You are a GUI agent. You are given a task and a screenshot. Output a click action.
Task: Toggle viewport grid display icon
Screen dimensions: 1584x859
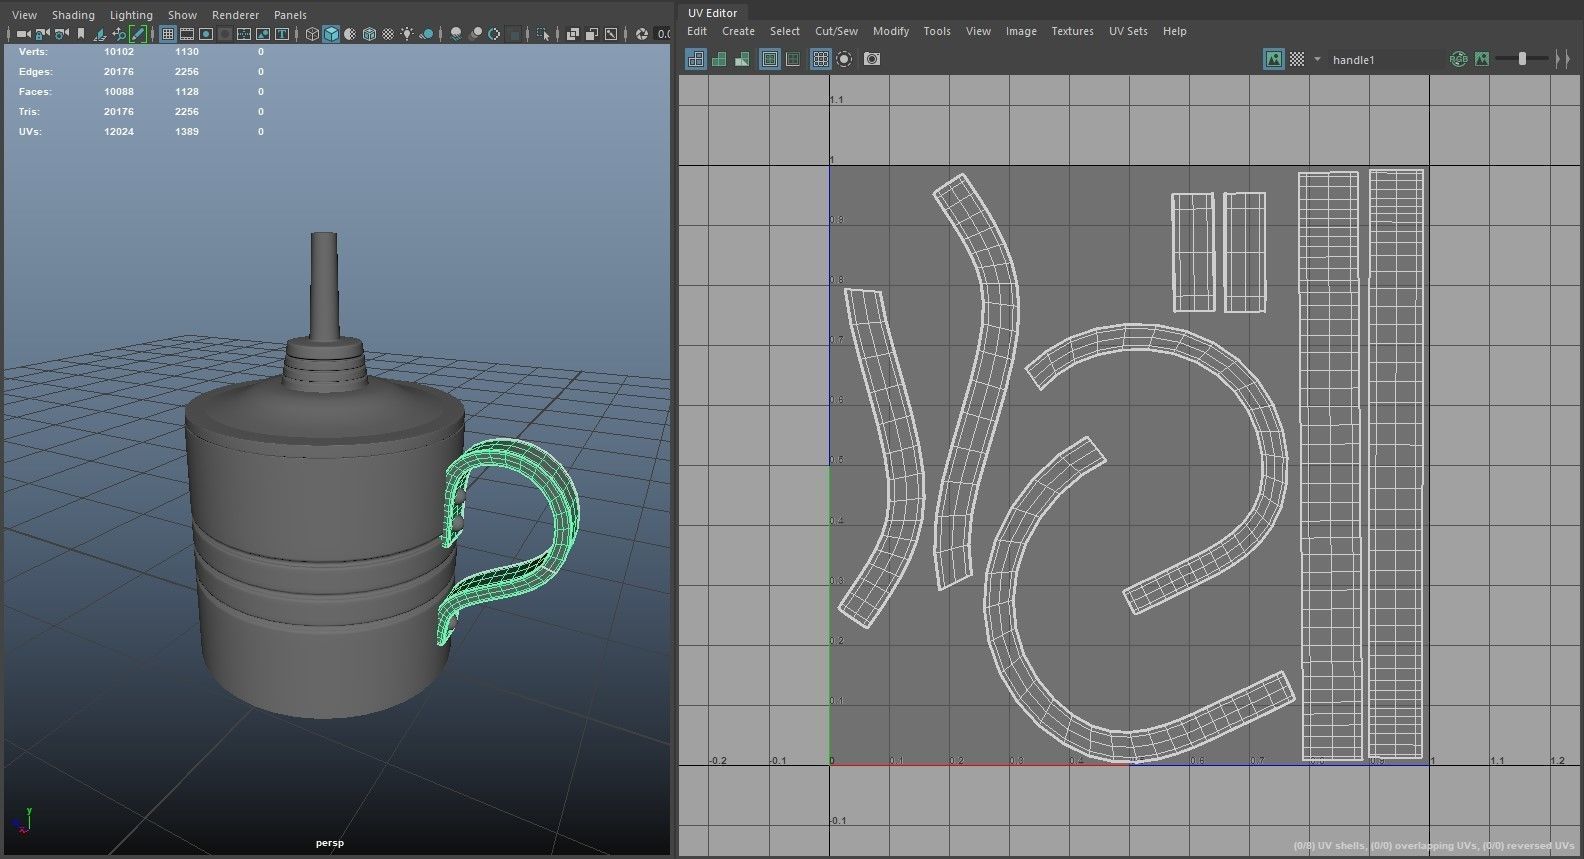tap(168, 34)
